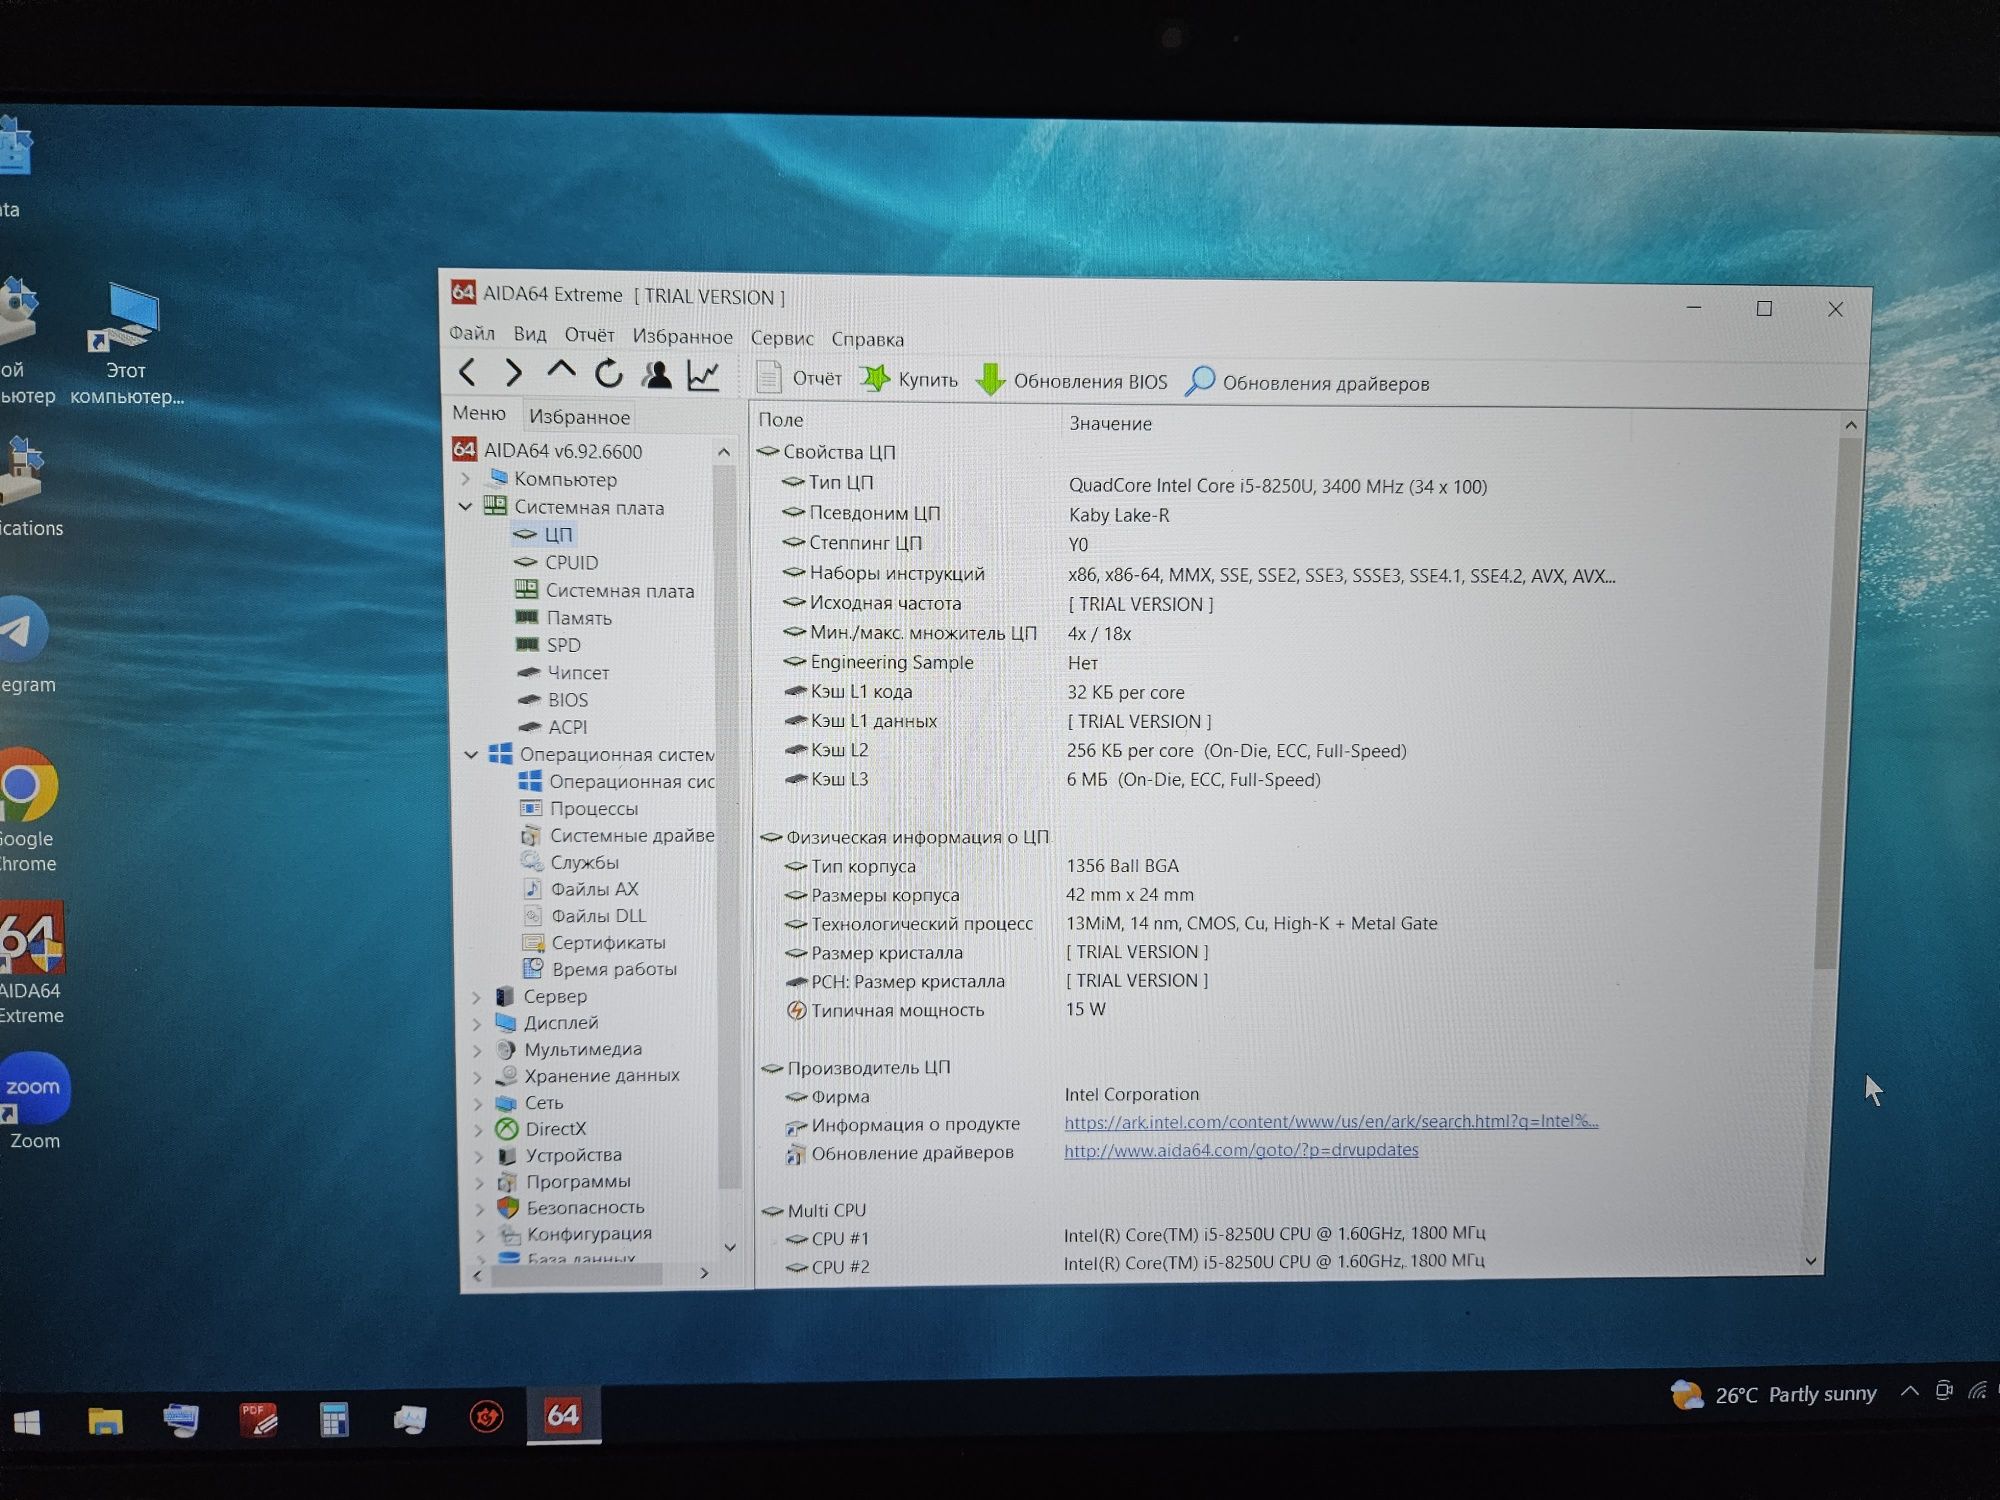2000x1500 pixels.
Task: Select the Файлы DLL tree item
Action: 584,916
